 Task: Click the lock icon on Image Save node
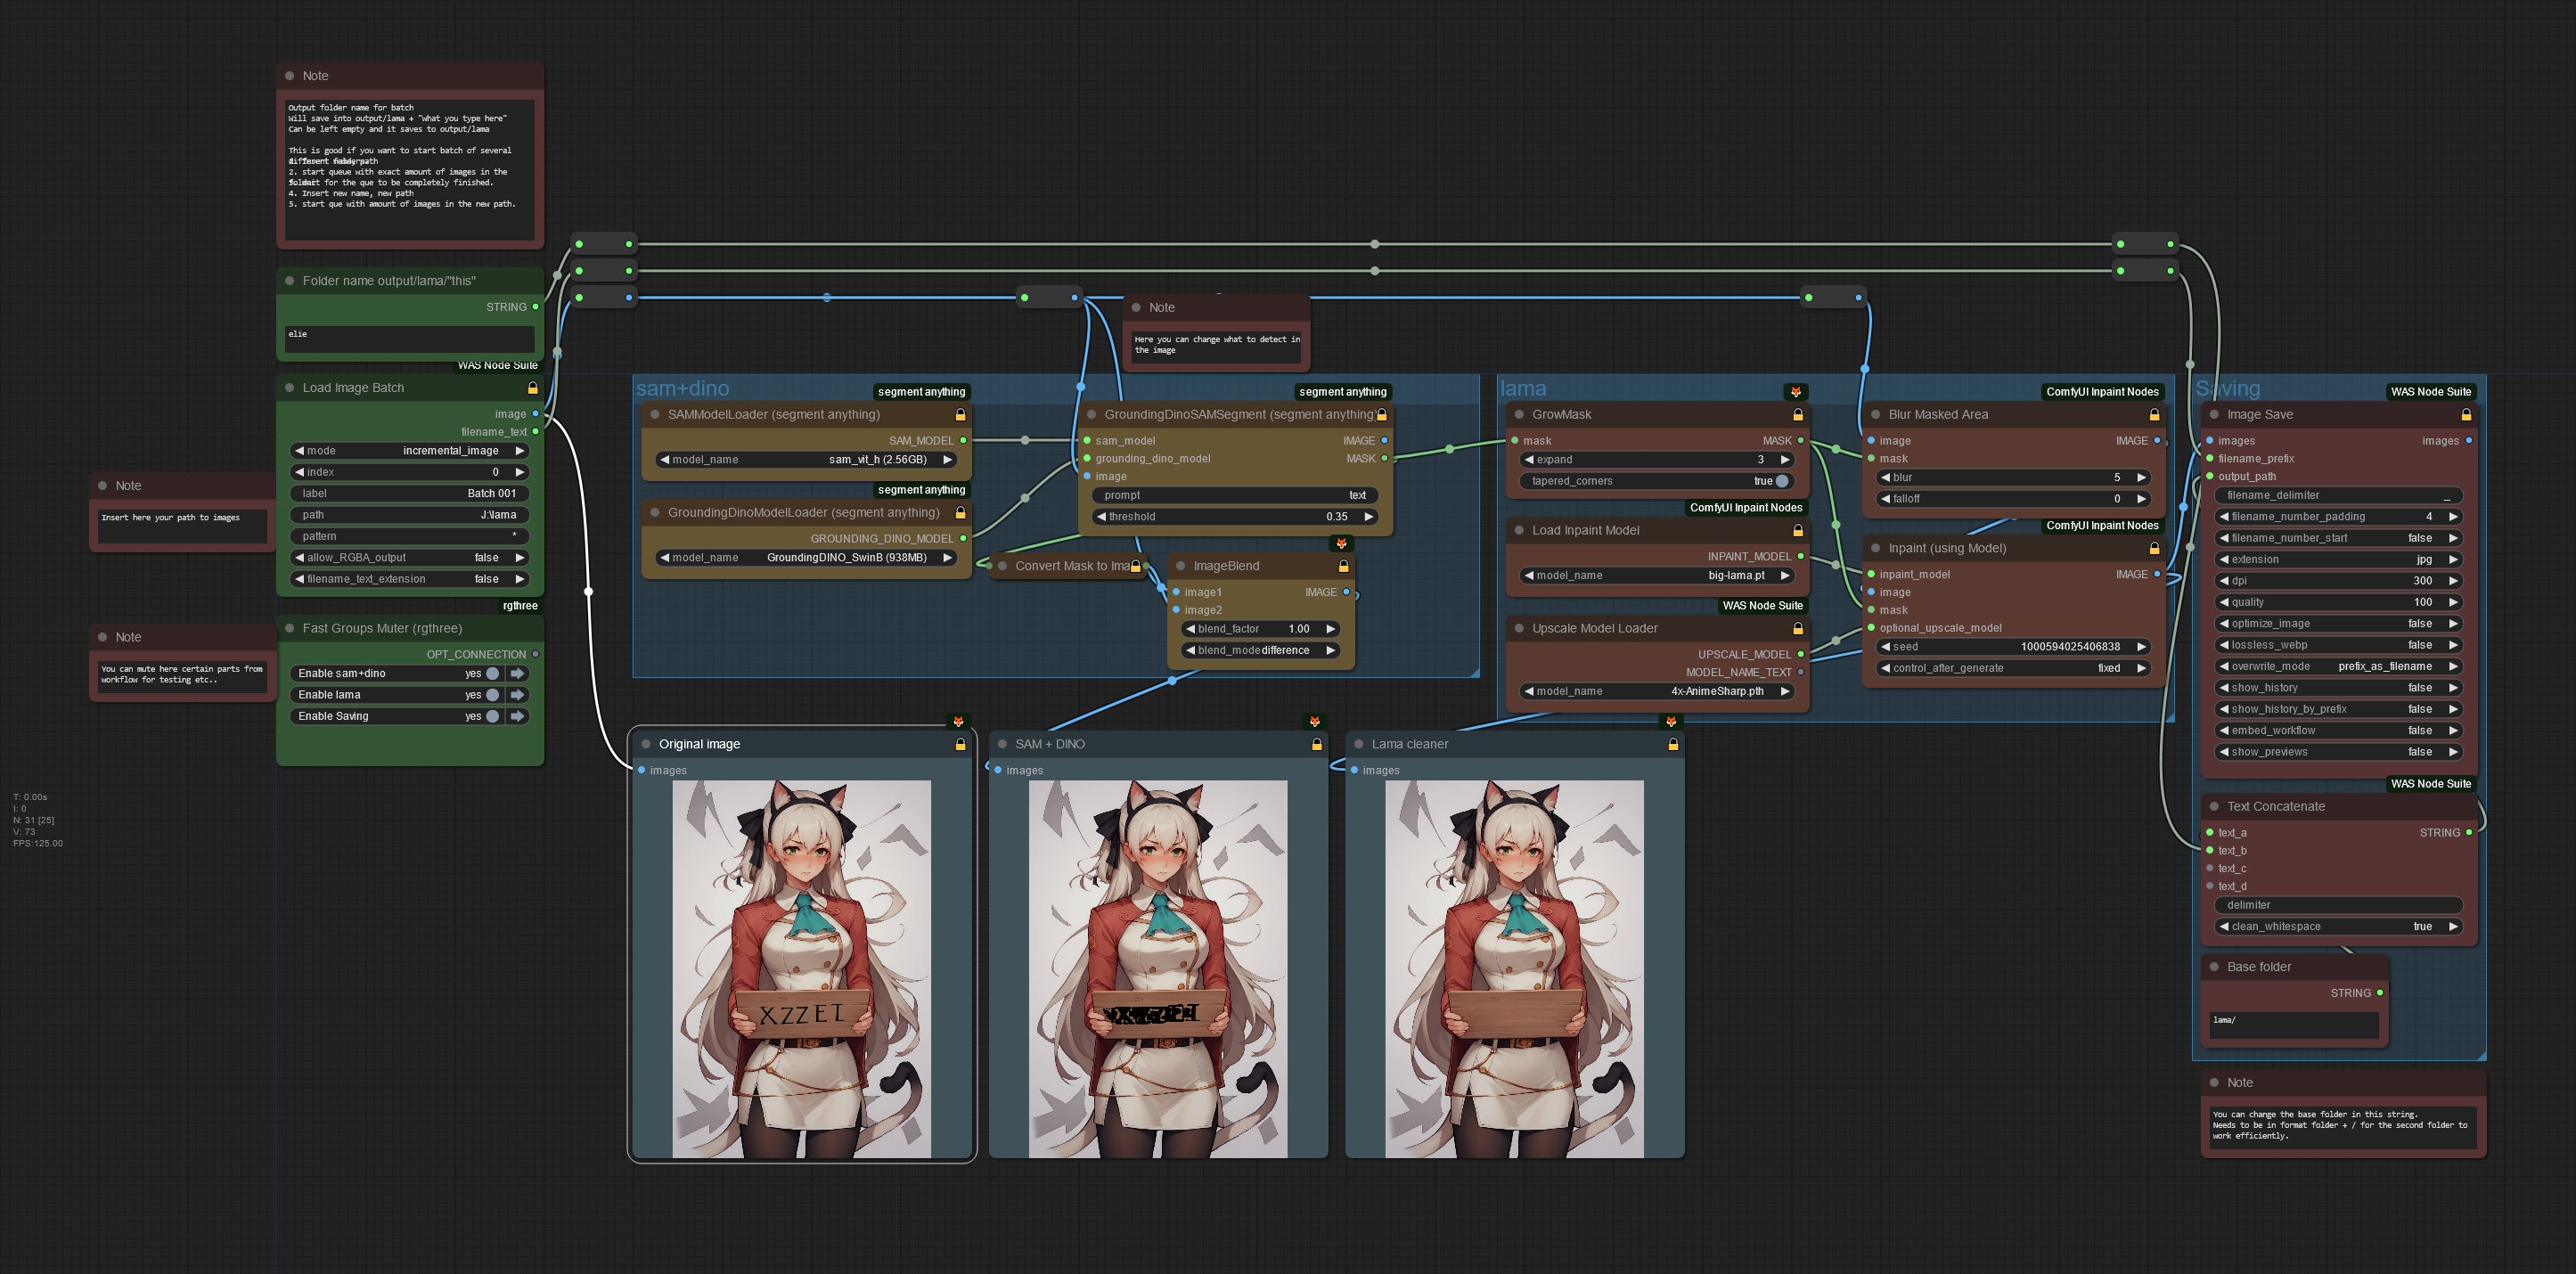pos(2466,414)
